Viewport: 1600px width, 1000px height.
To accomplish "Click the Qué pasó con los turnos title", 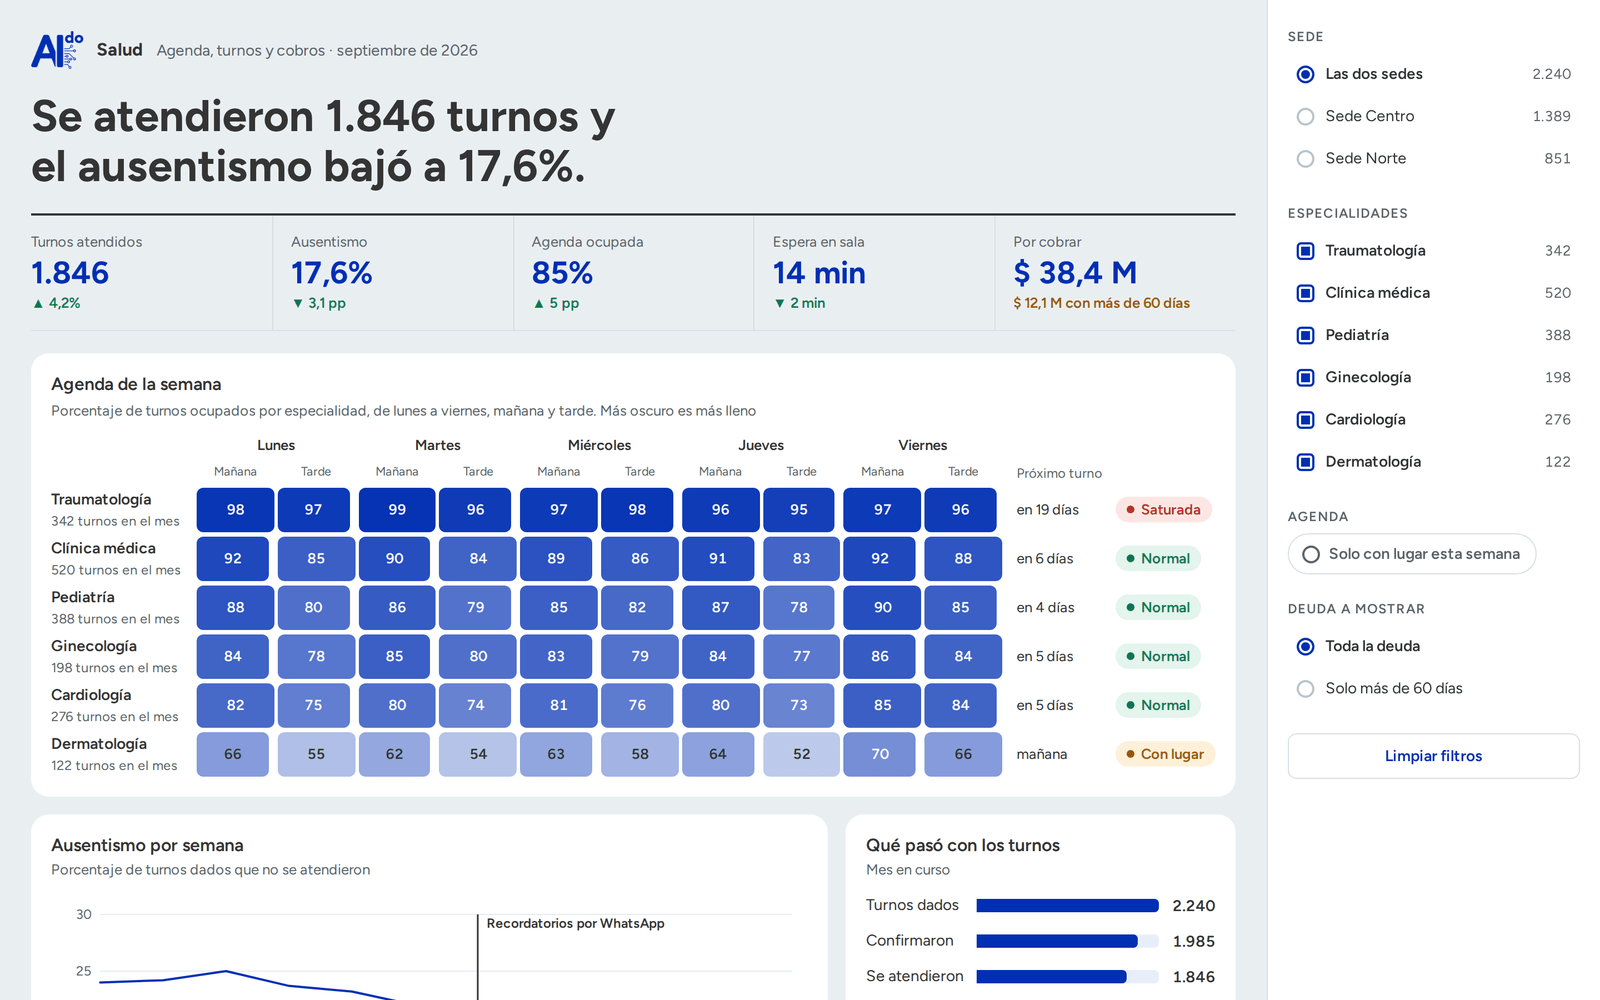I will [963, 845].
